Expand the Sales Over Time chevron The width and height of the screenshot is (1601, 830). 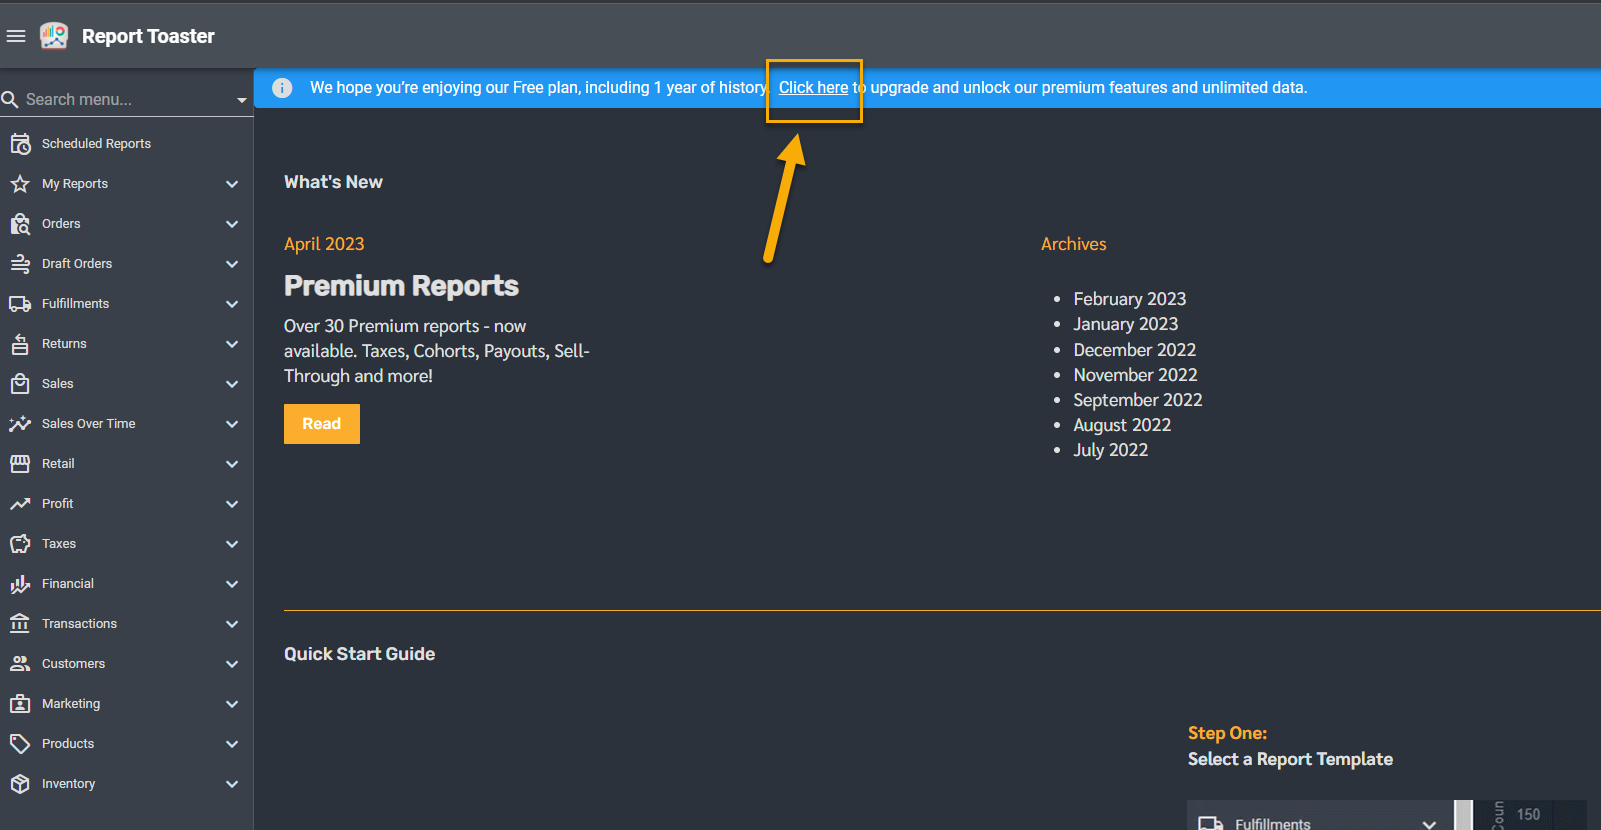click(232, 424)
